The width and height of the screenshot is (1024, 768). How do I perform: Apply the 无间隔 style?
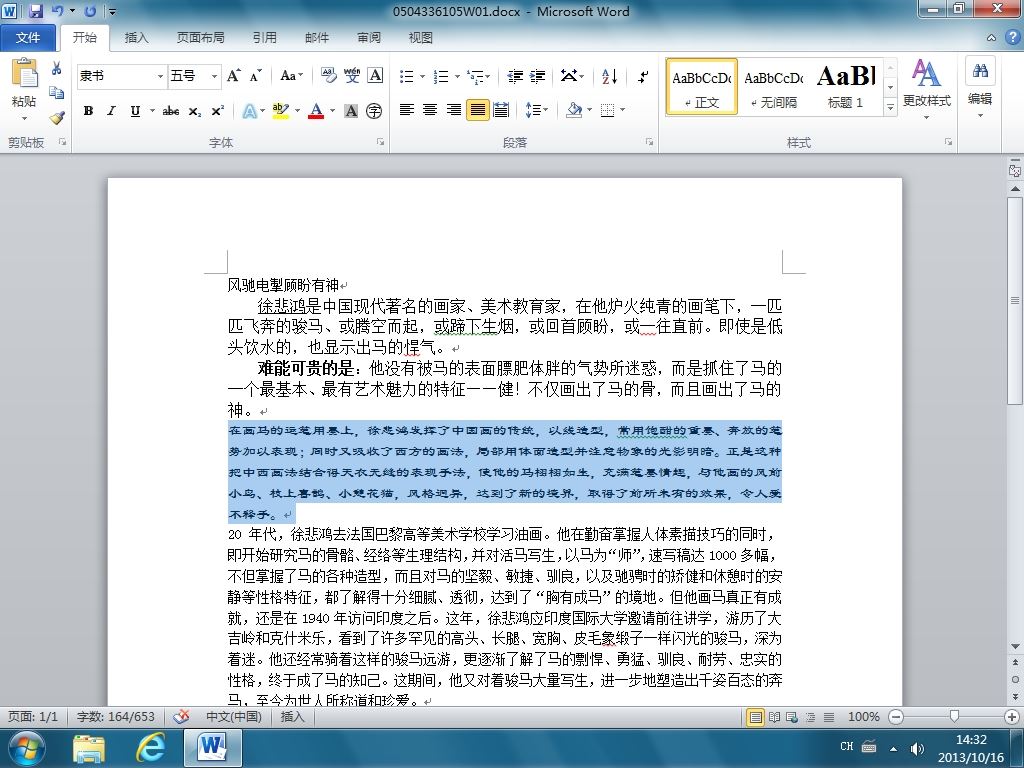pyautogui.click(x=774, y=87)
